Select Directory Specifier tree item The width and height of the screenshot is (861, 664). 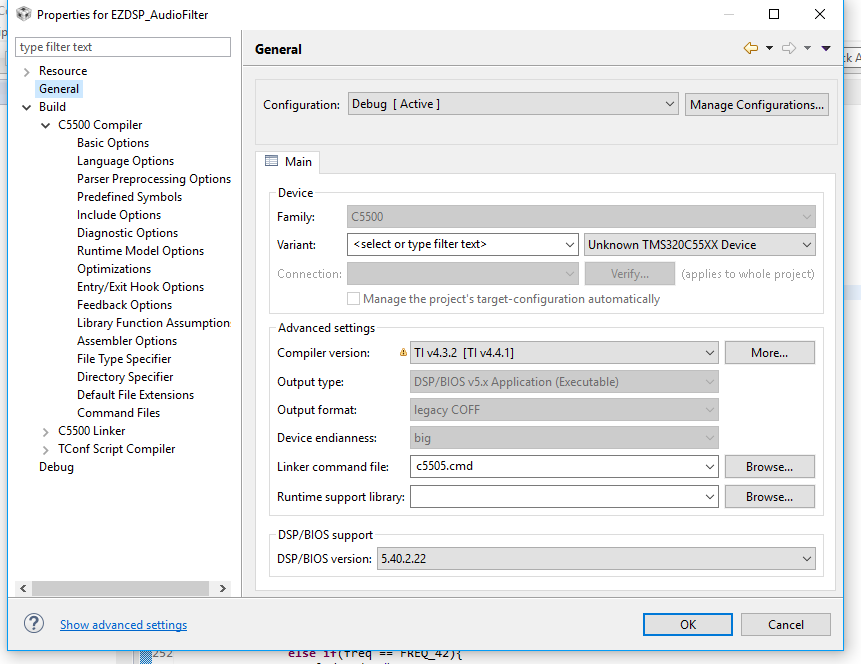coord(125,377)
